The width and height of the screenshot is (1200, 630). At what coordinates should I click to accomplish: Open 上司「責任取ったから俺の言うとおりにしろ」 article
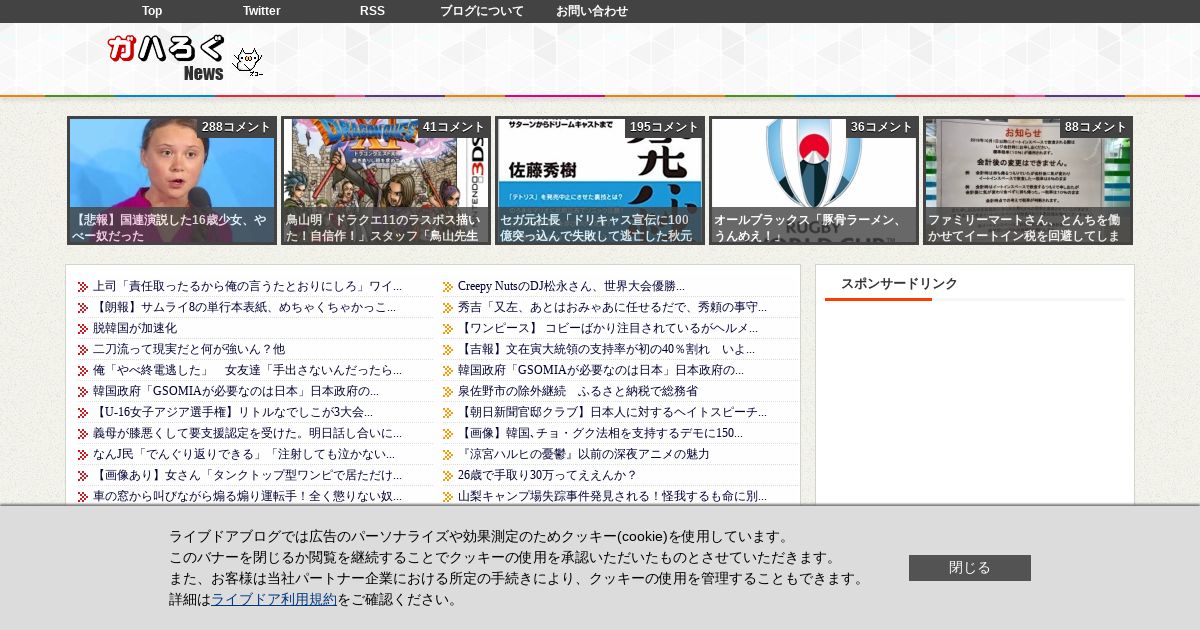[x=247, y=286]
